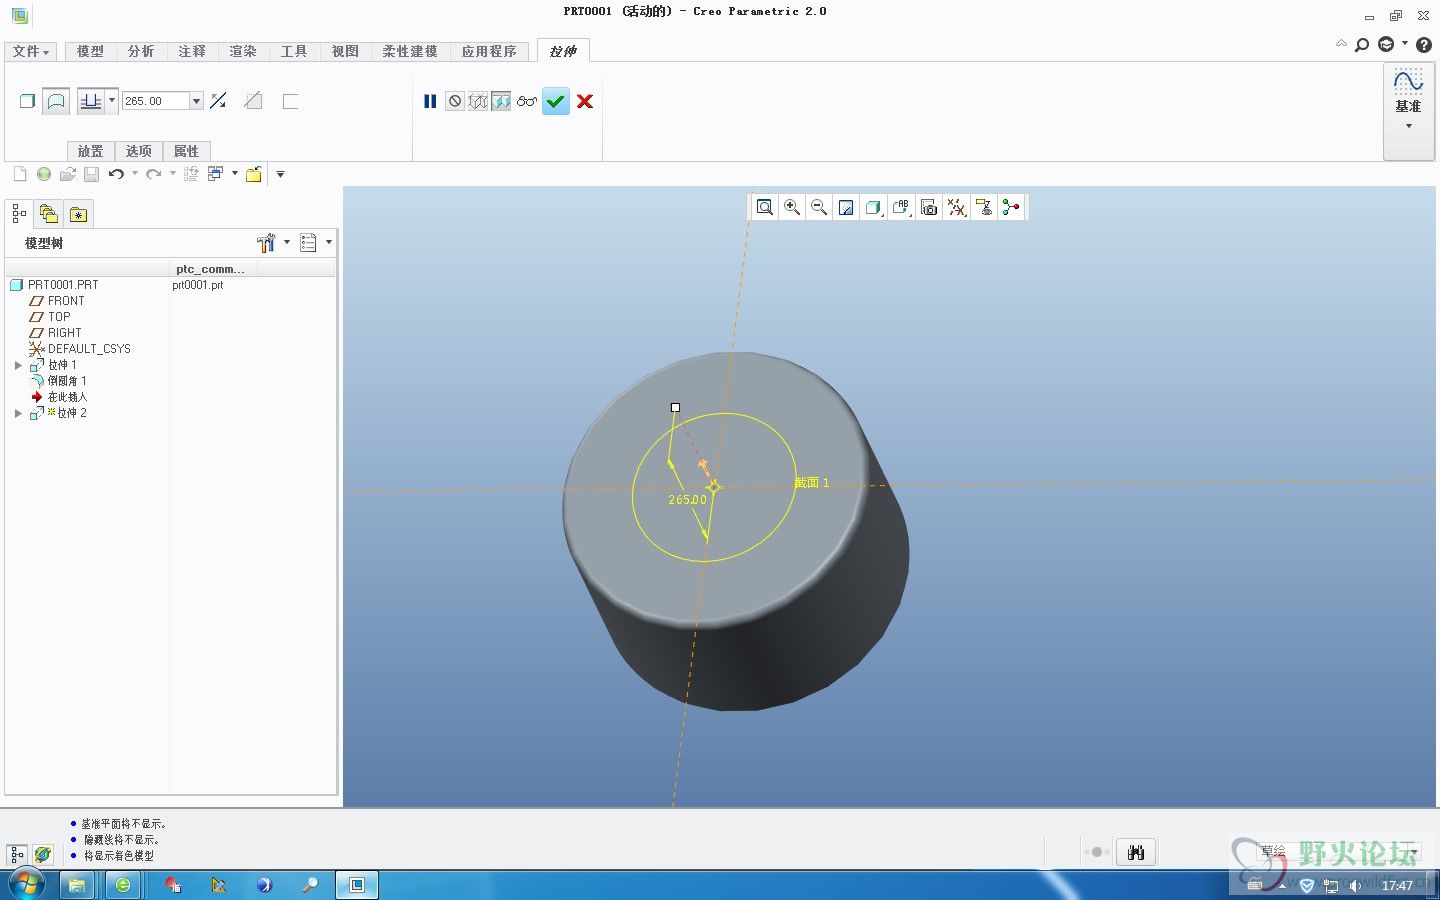Toggle the spin center icon
The height and width of the screenshot is (900, 1440).
tap(1011, 207)
